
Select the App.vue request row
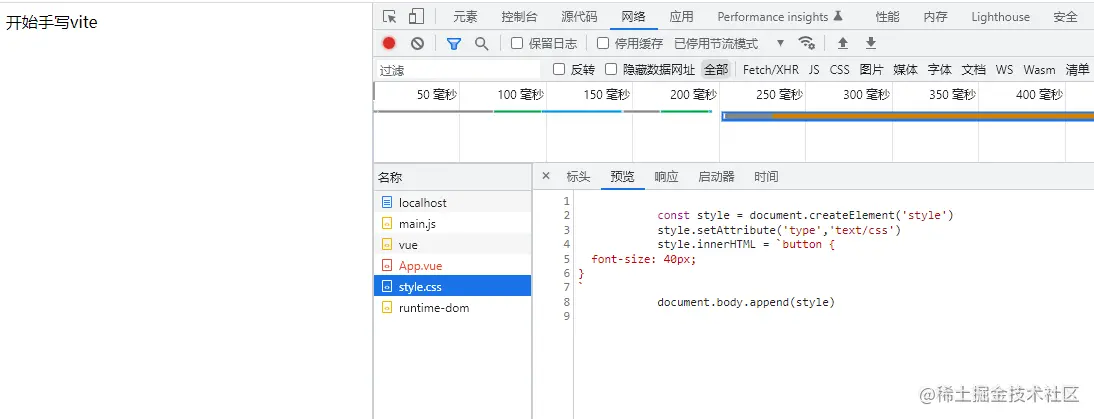[452, 266]
